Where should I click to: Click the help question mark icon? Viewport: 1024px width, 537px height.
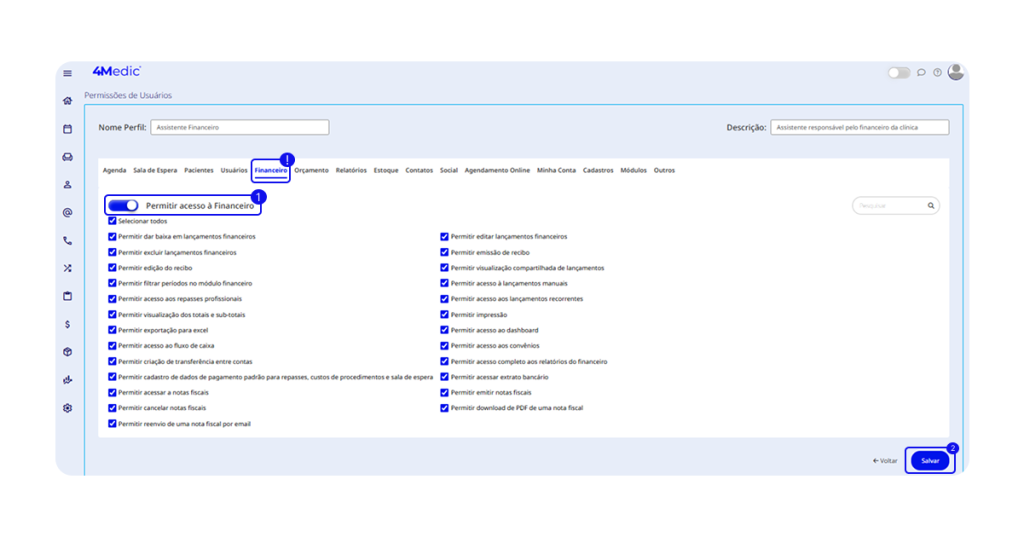[x=937, y=73]
